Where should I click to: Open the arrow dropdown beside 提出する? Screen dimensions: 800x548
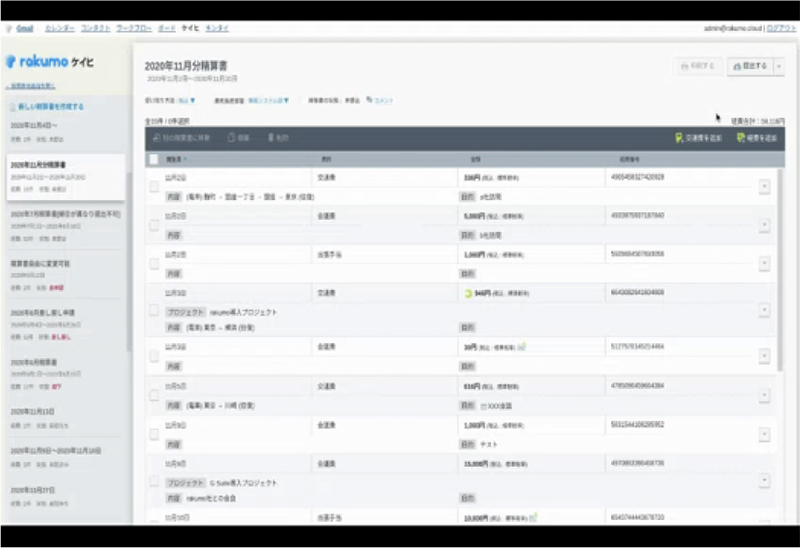779,66
